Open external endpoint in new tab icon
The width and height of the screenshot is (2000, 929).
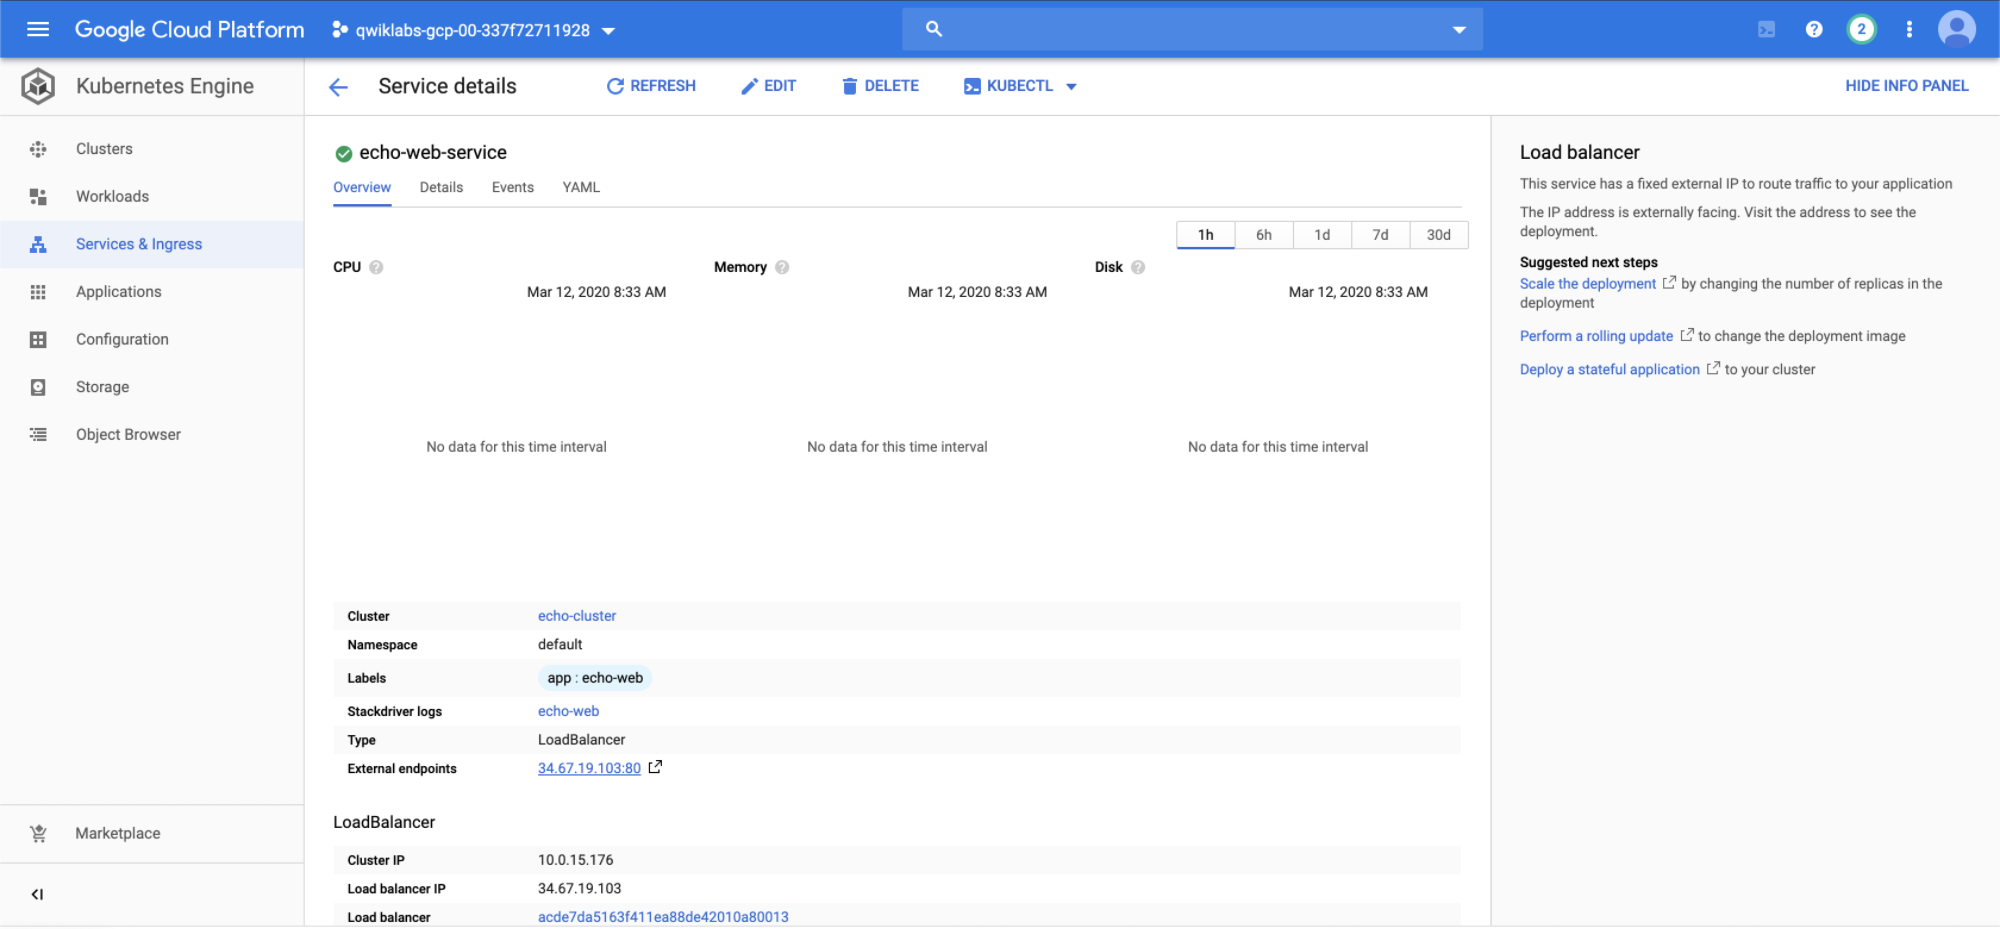point(655,767)
